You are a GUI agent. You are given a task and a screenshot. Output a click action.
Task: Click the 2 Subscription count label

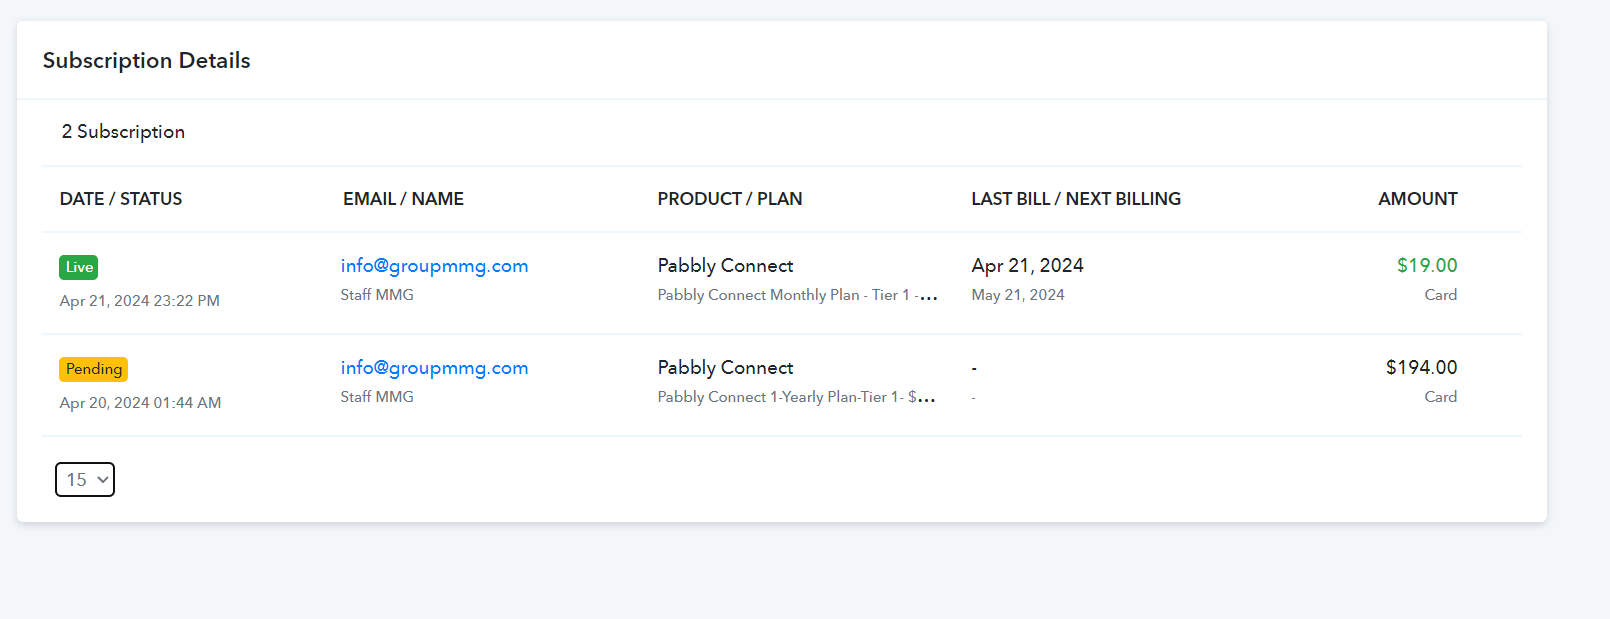click(123, 132)
